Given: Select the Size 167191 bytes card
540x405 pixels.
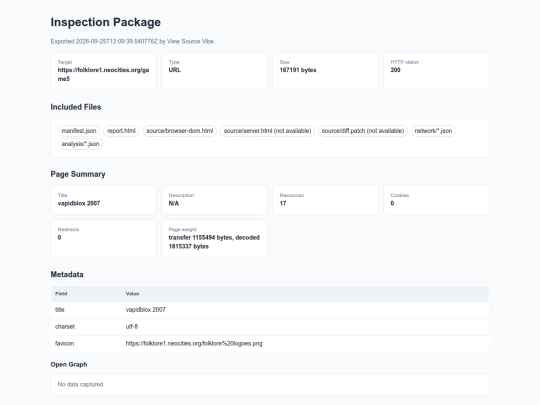Looking at the screenshot, I should (x=325, y=71).
